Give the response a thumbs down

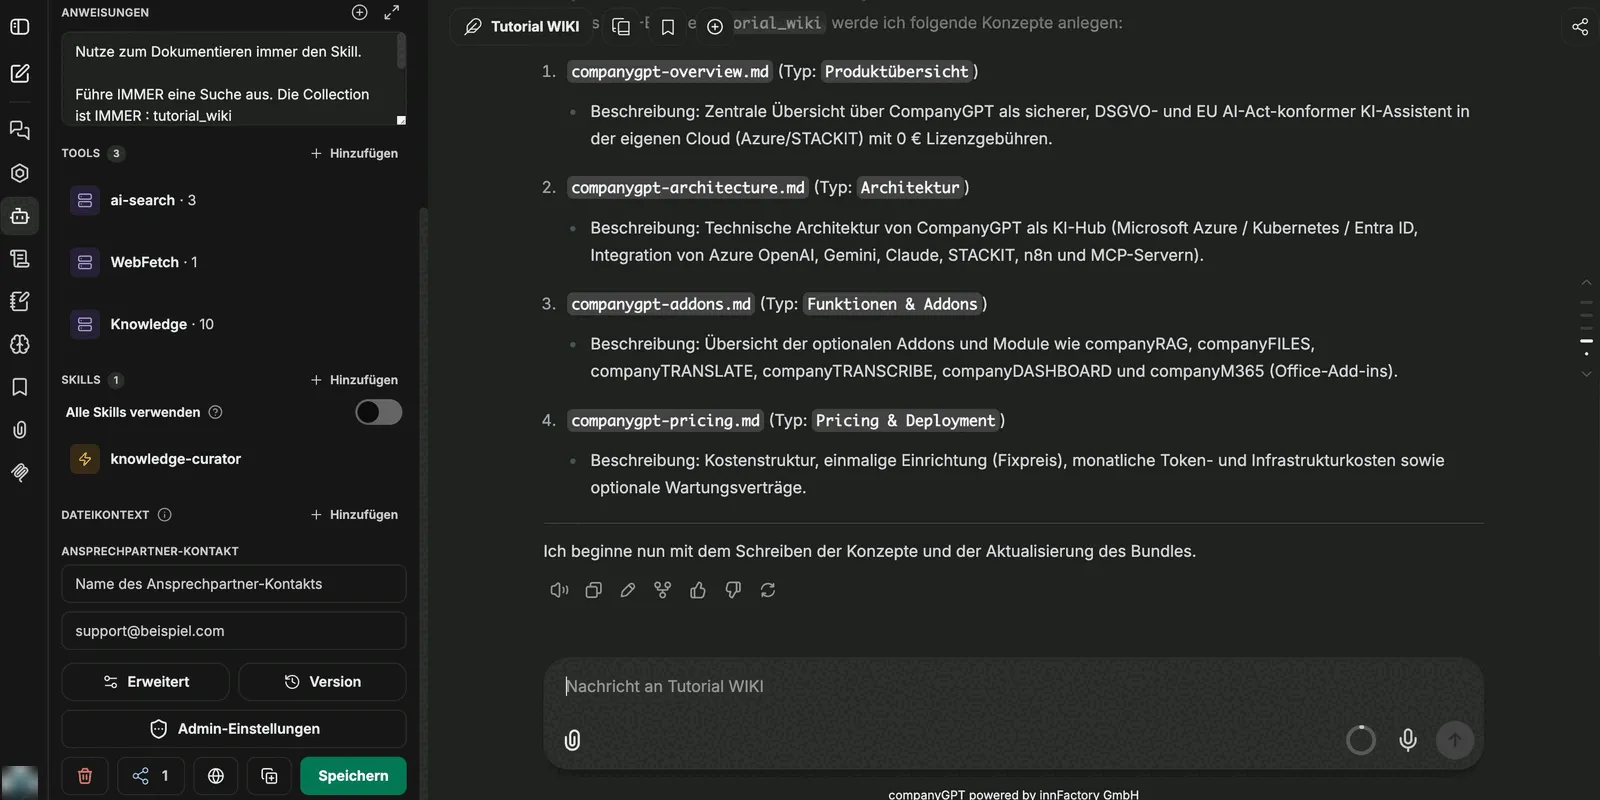click(x=733, y=590)
